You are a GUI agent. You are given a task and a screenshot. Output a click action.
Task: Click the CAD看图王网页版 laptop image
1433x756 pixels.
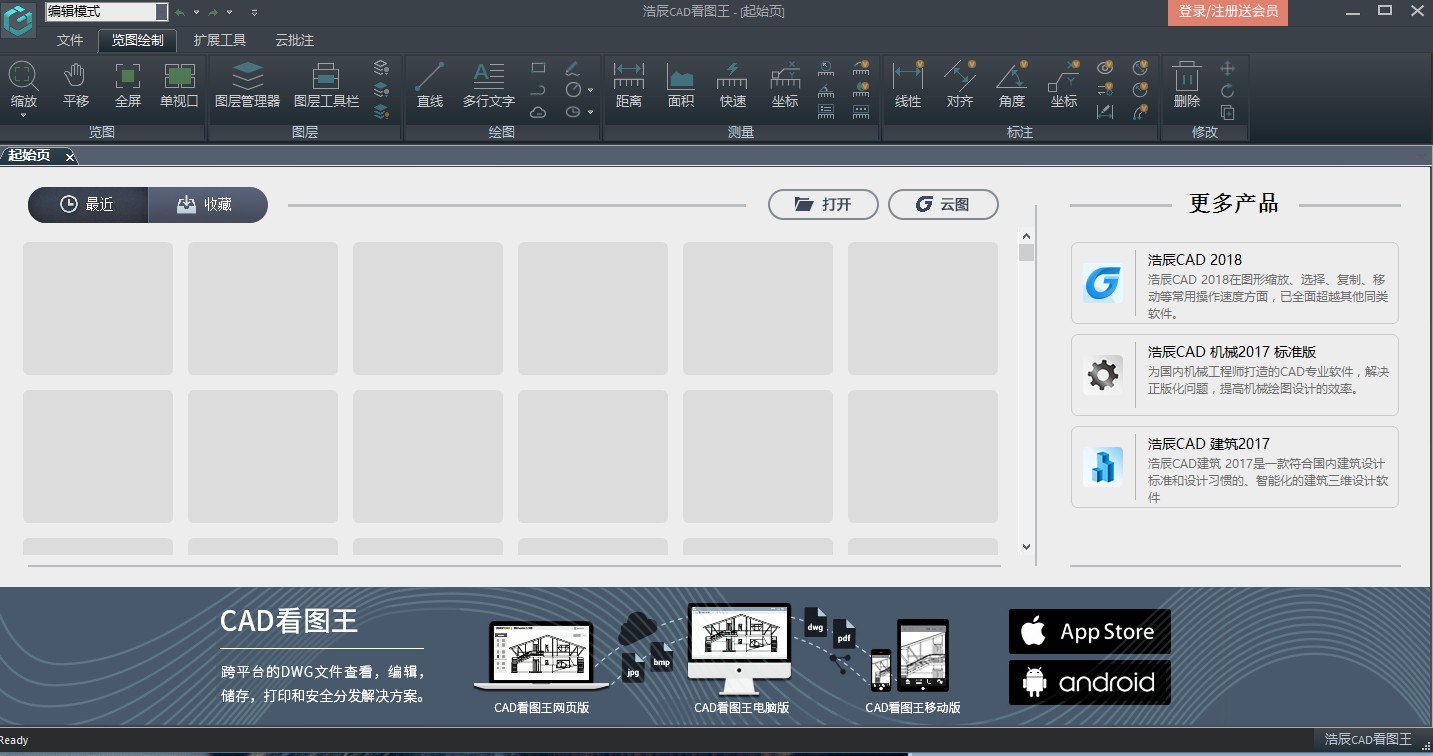pyautogui.click(x=541, y=656)
